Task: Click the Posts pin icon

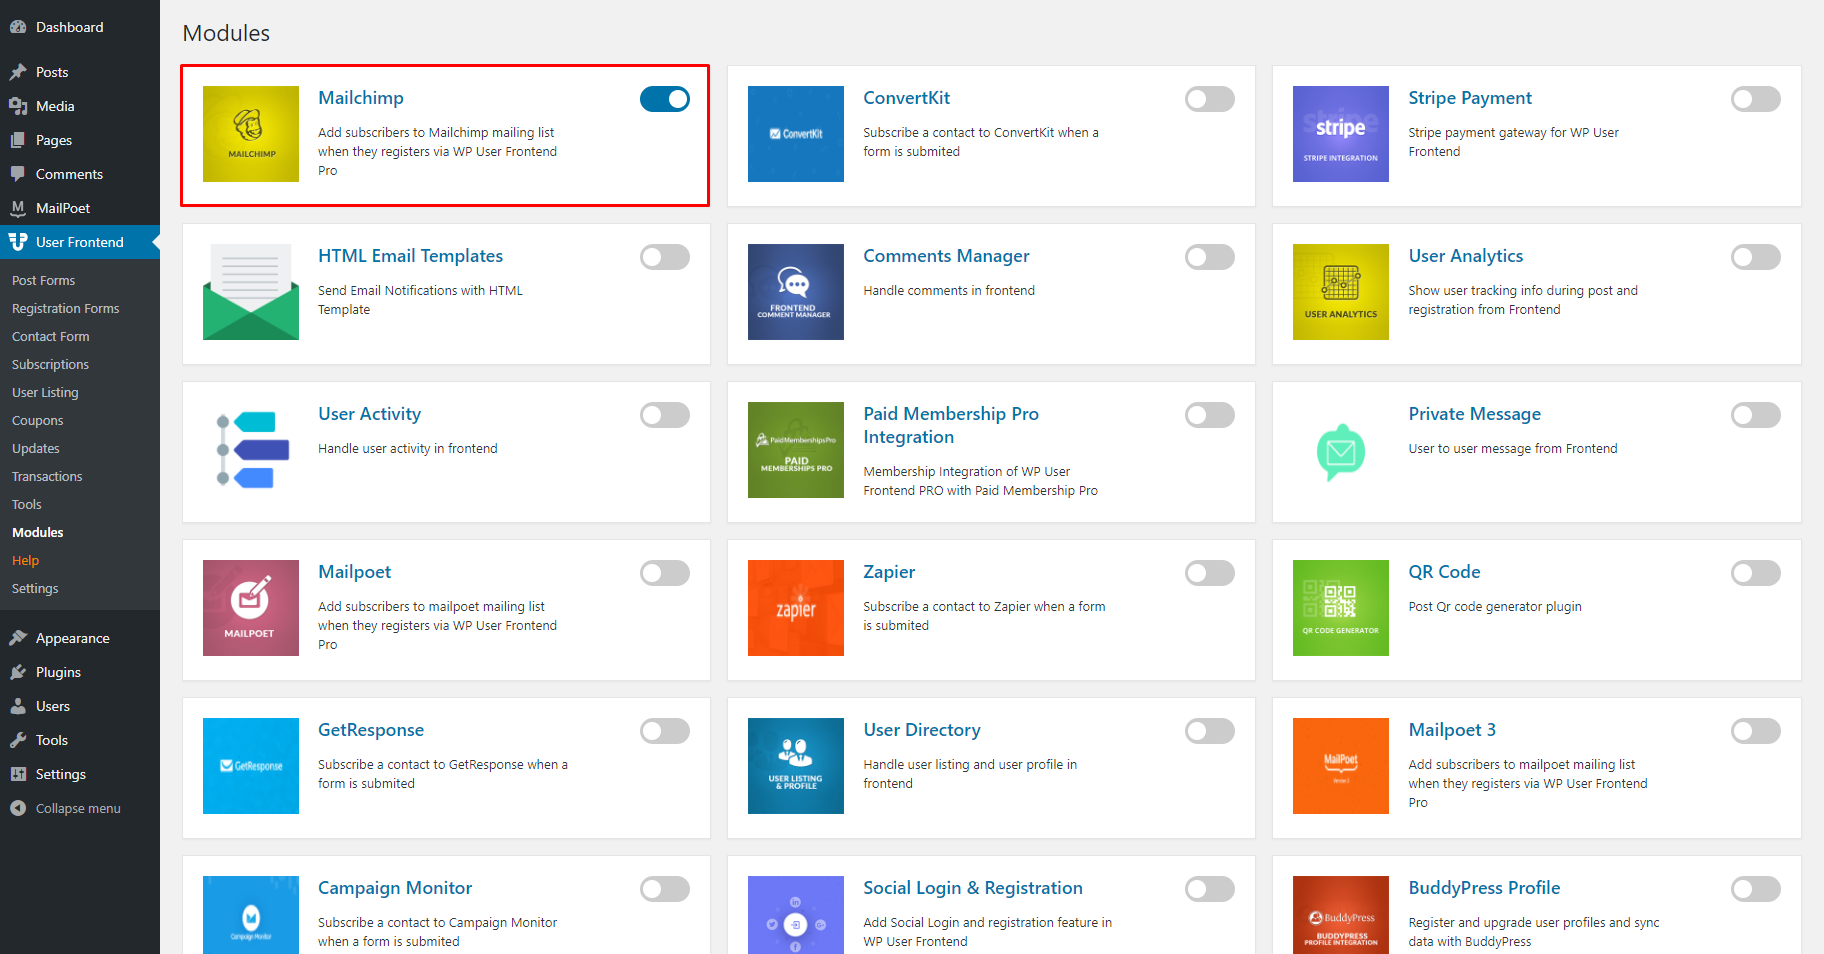Action: point(18,72)
